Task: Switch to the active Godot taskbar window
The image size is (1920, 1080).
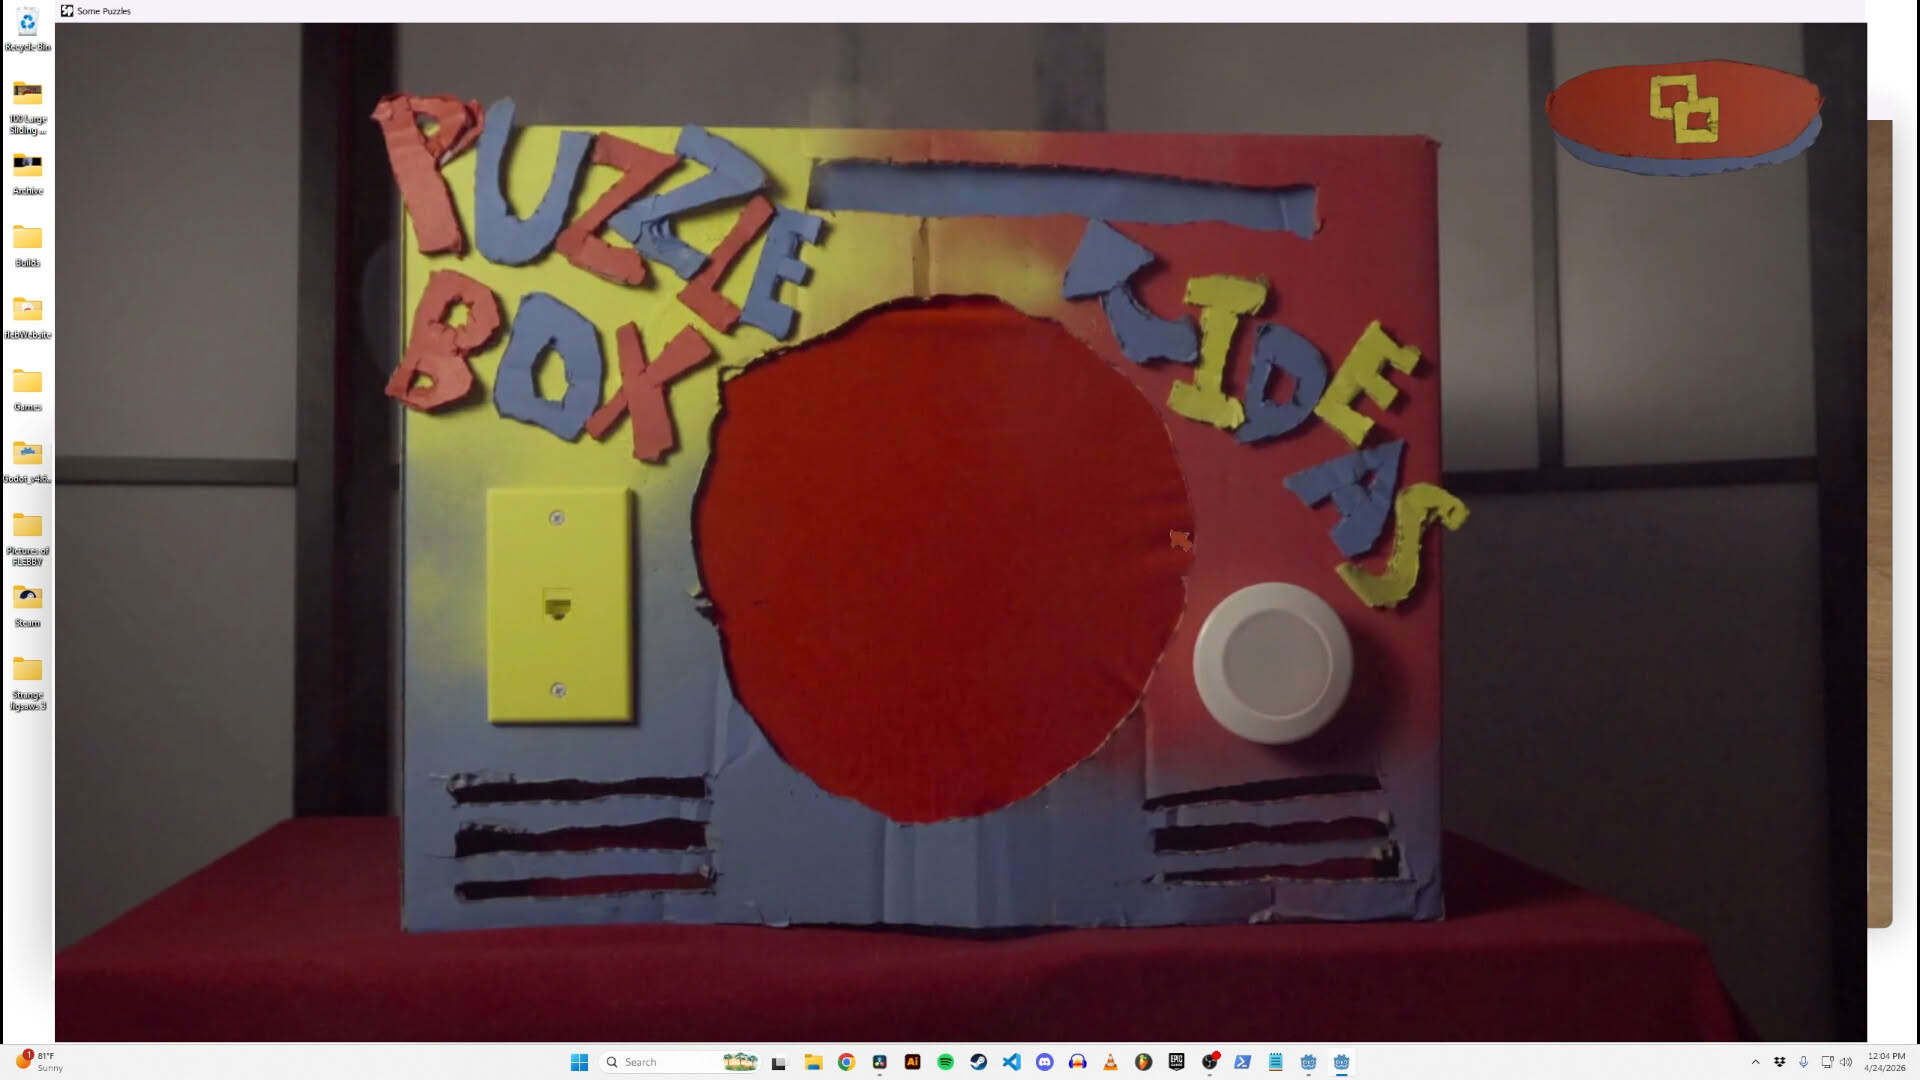Action: [1341, 1062]
